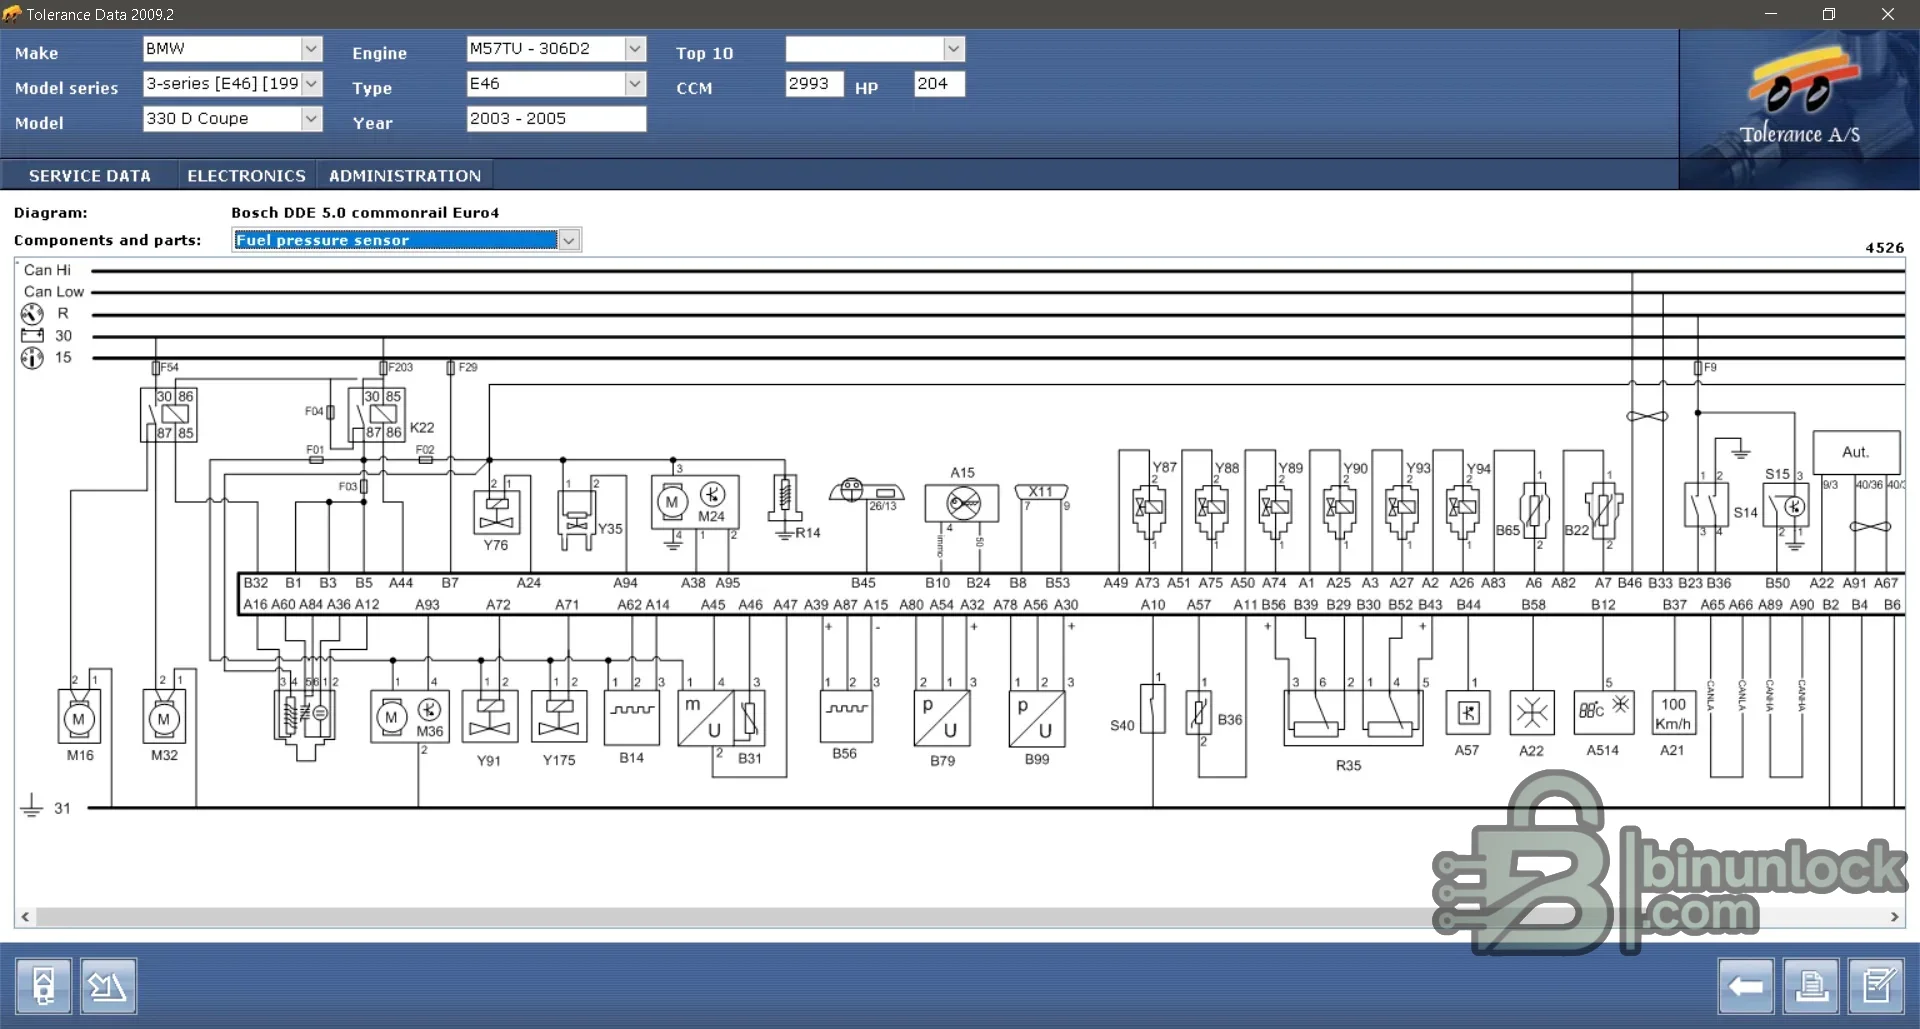Image resolution: width=1920 pixels, height=1029 pixels.
Task: Select the B56 sensor symbol
Action: coord(846,716)
